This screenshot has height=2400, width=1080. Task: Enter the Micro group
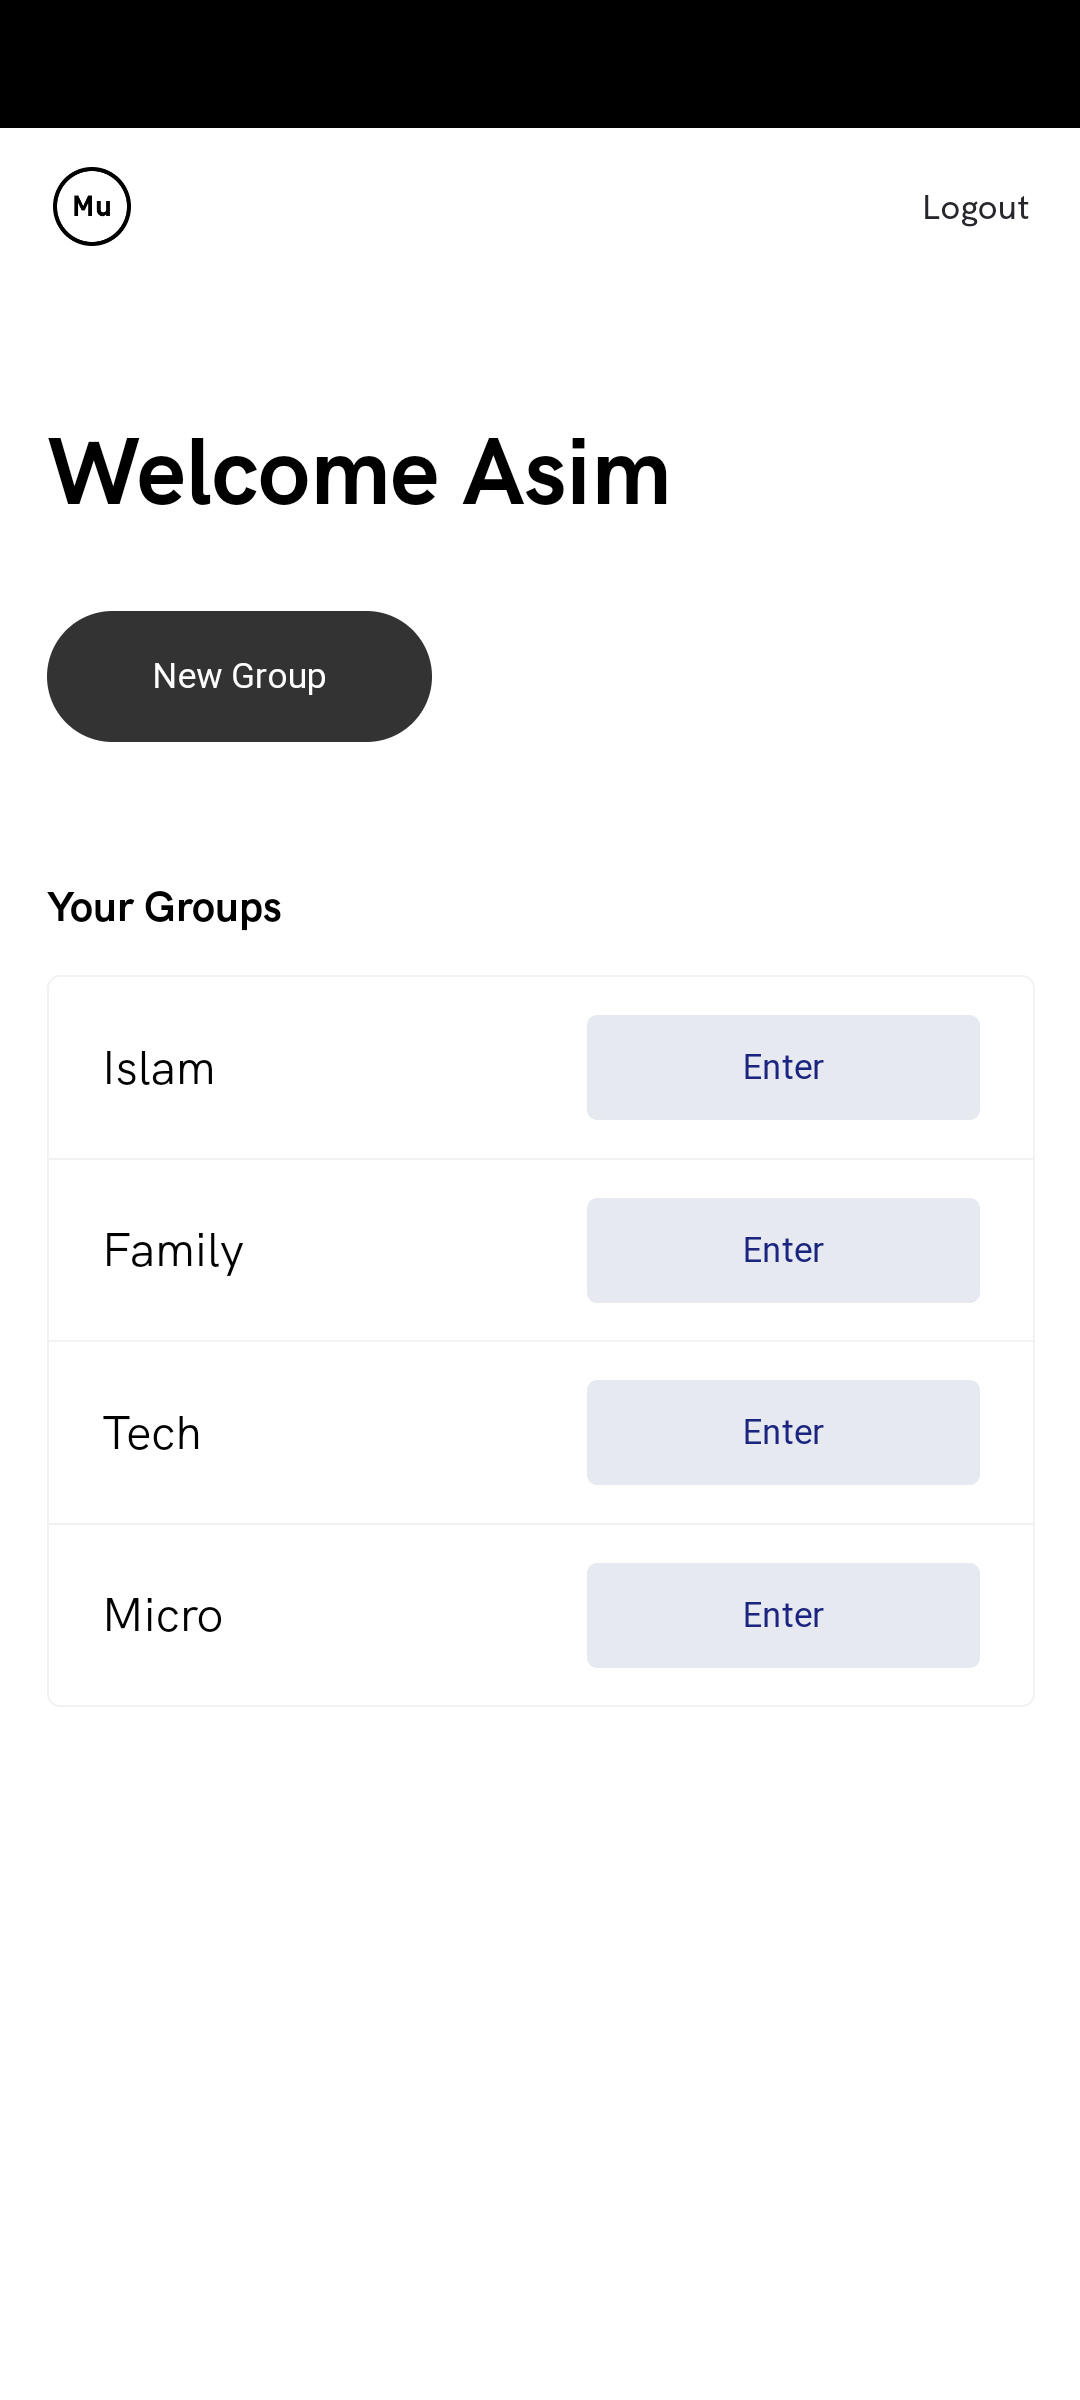click(x=783, y=1615)
